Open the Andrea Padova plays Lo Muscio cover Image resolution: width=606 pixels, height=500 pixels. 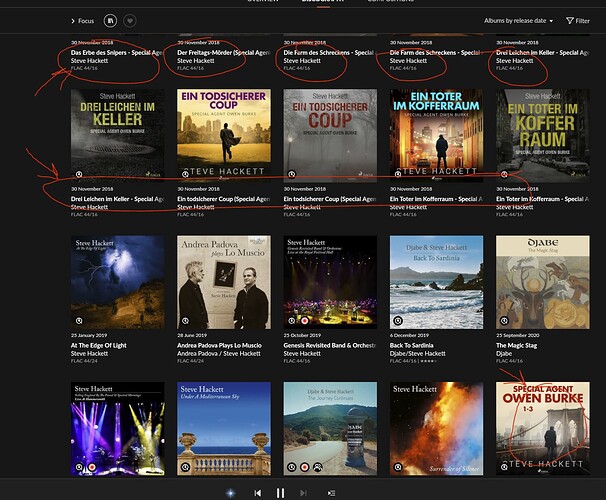(x=224, y=282)
